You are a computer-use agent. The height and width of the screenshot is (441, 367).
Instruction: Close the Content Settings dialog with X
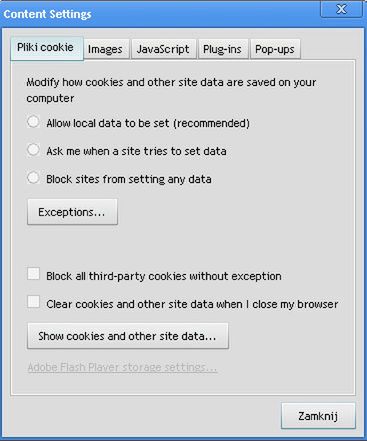[x=341, y=9]
